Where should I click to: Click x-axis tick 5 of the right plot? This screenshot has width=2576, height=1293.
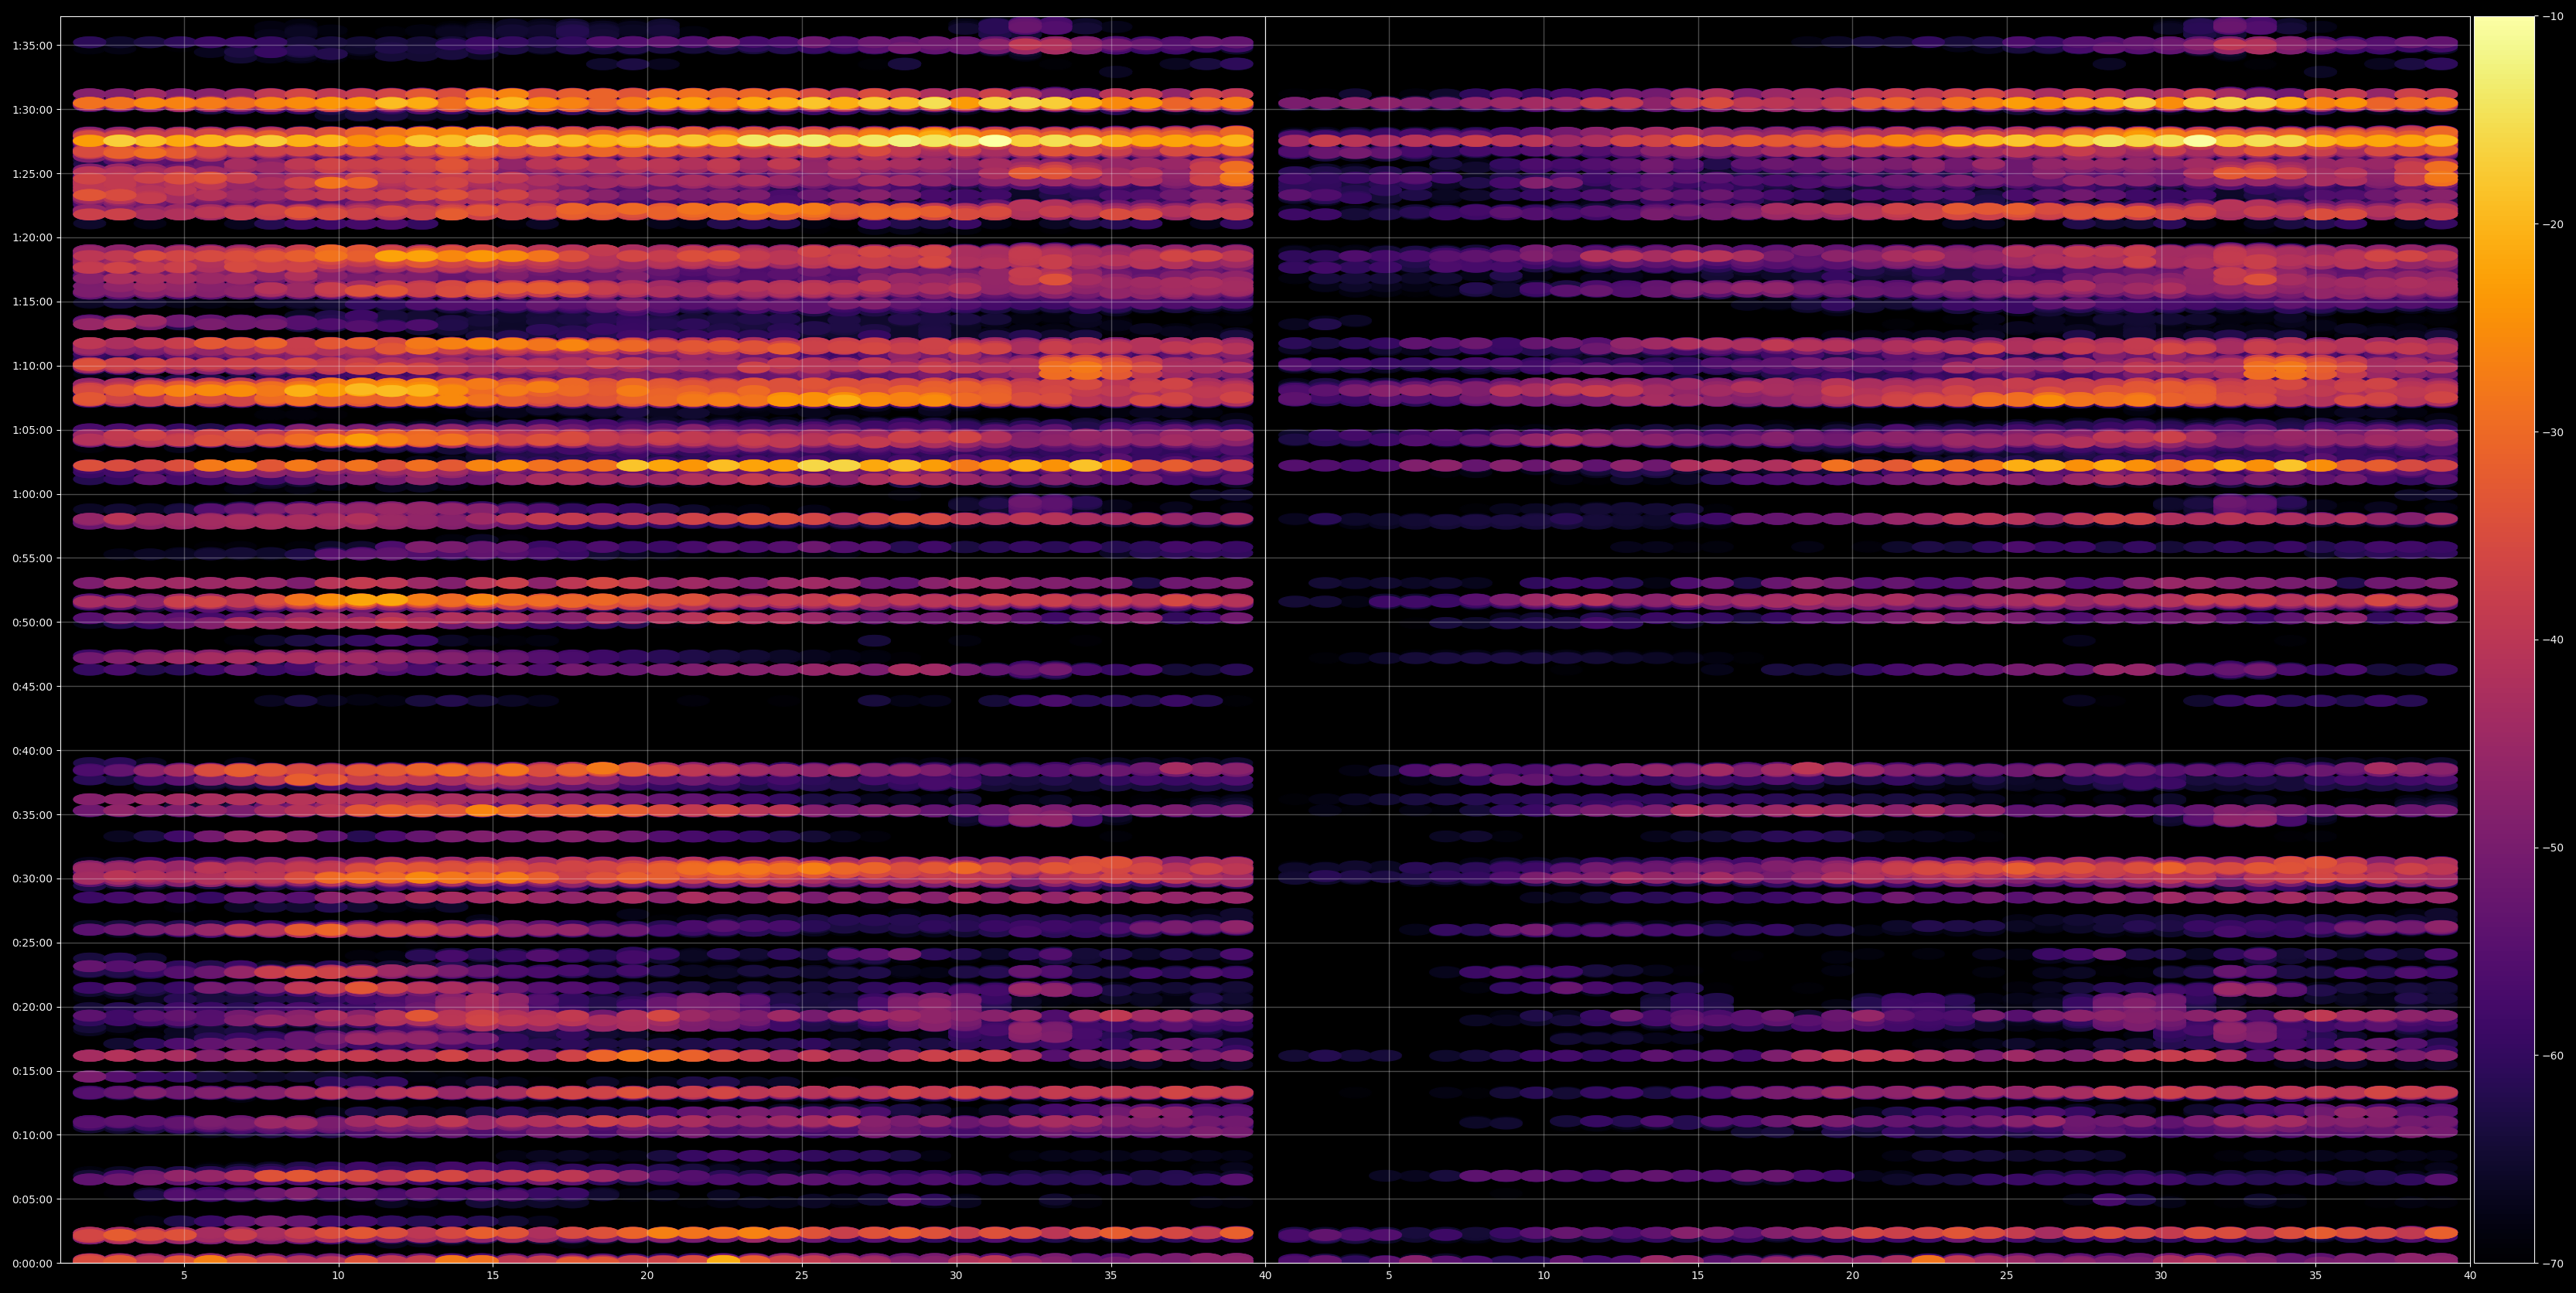pyautogui.click(x=1389, y=1276)
